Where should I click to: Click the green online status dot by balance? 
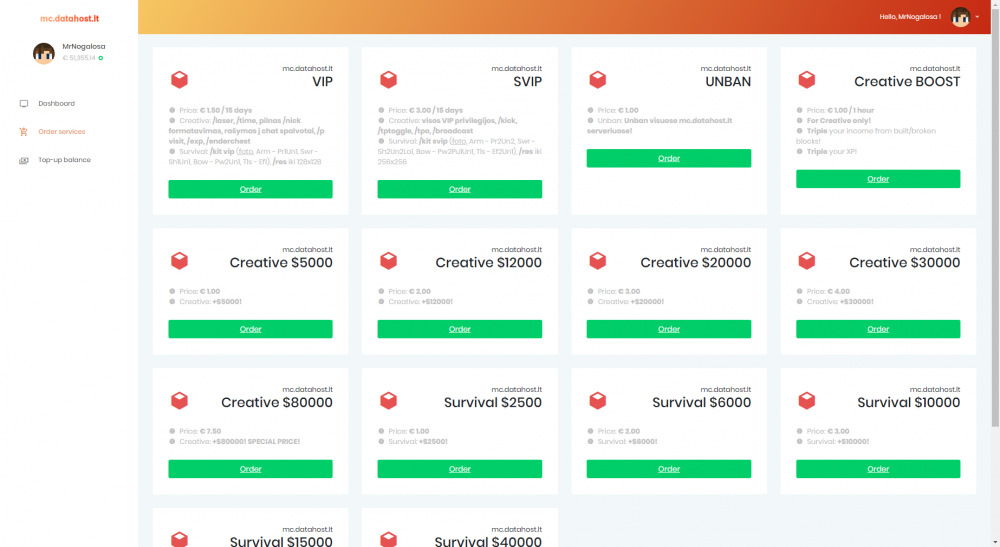101,58
